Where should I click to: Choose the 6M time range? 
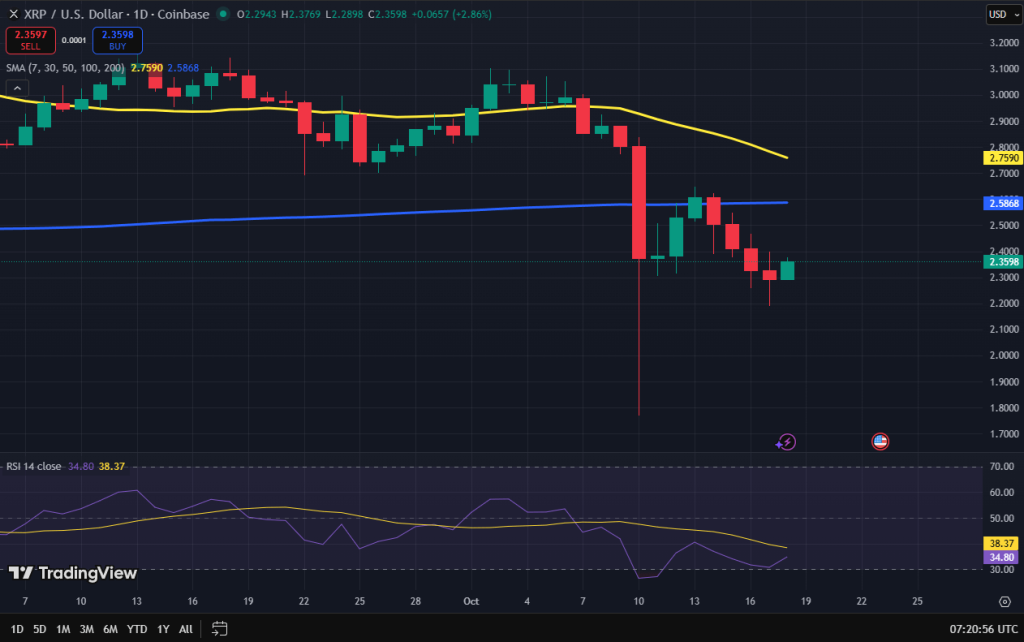click(110, 629)
